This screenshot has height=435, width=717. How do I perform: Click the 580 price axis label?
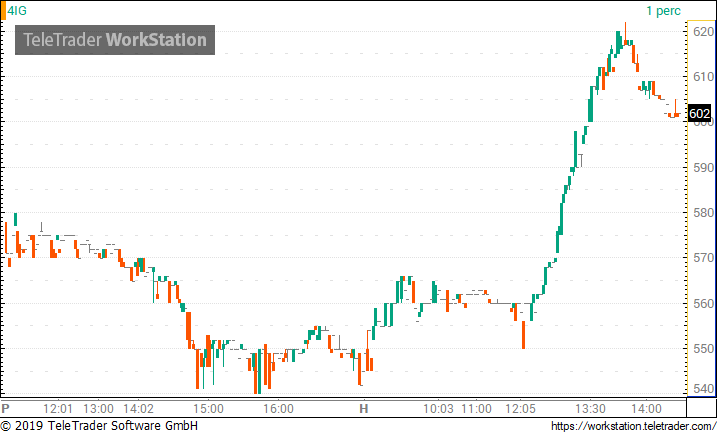click(703, 213)
